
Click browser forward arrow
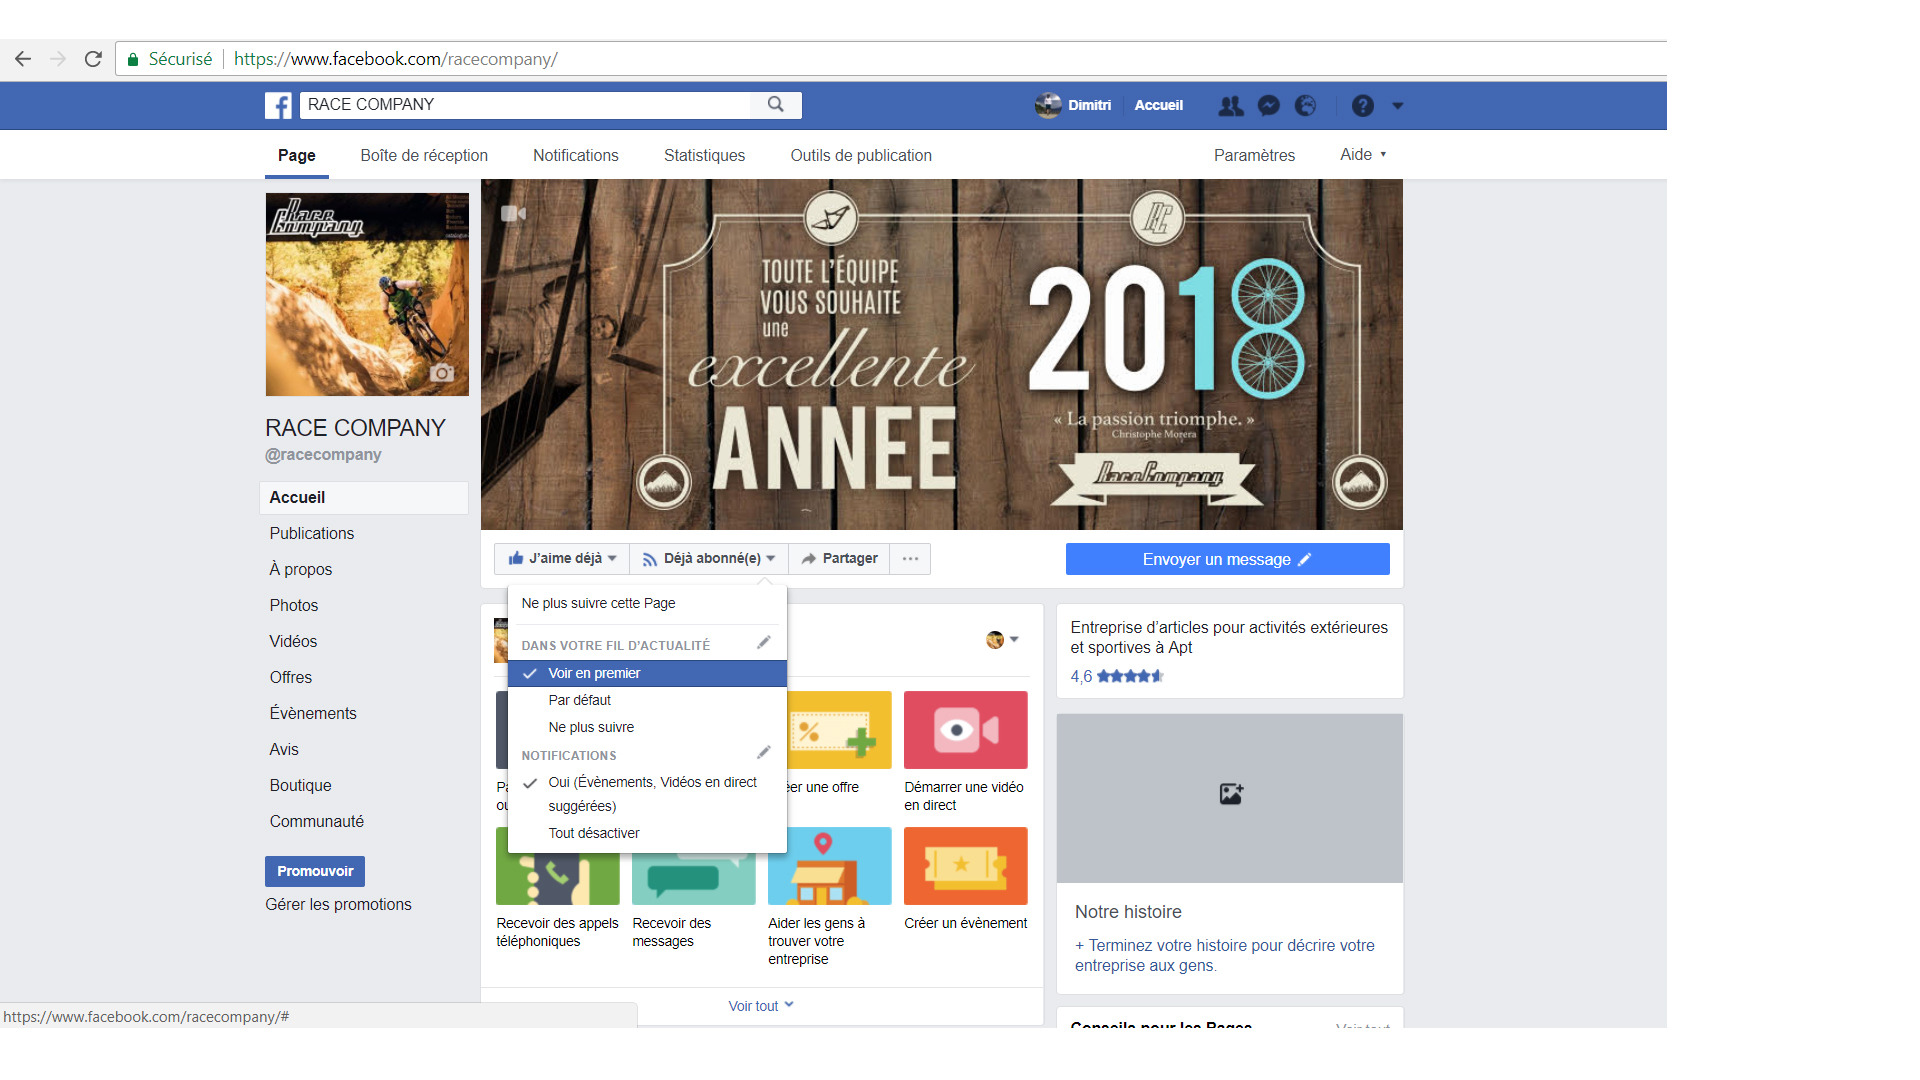(58, 59)
